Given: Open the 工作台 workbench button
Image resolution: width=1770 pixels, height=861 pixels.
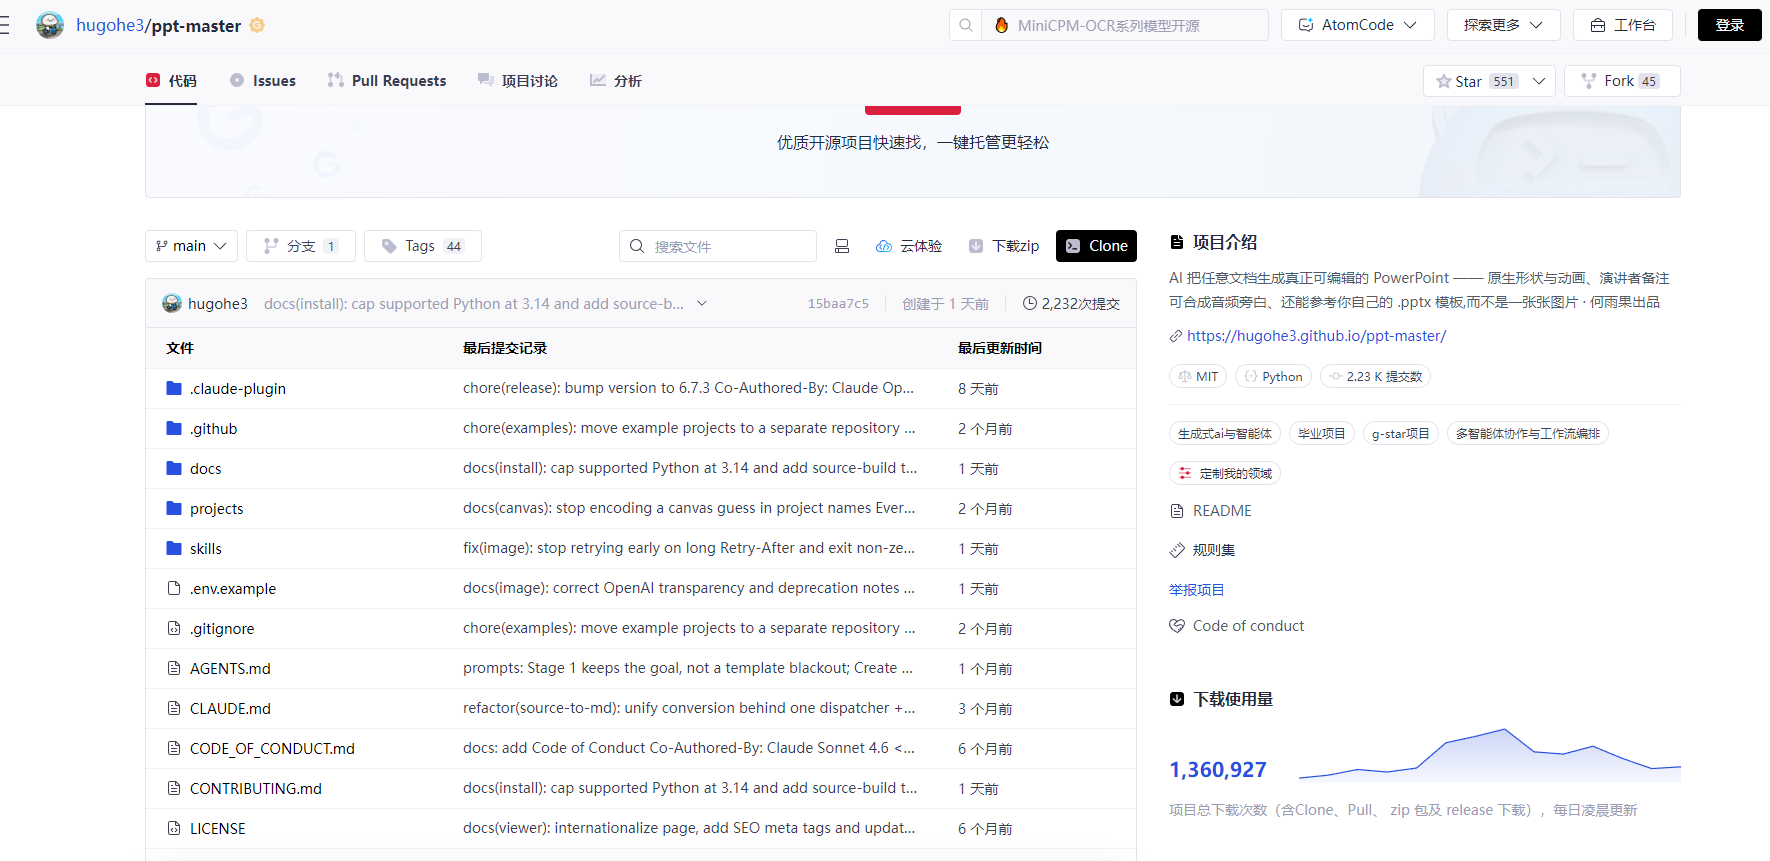Looking at the screenshot, I should click(x=1623, y=25).
